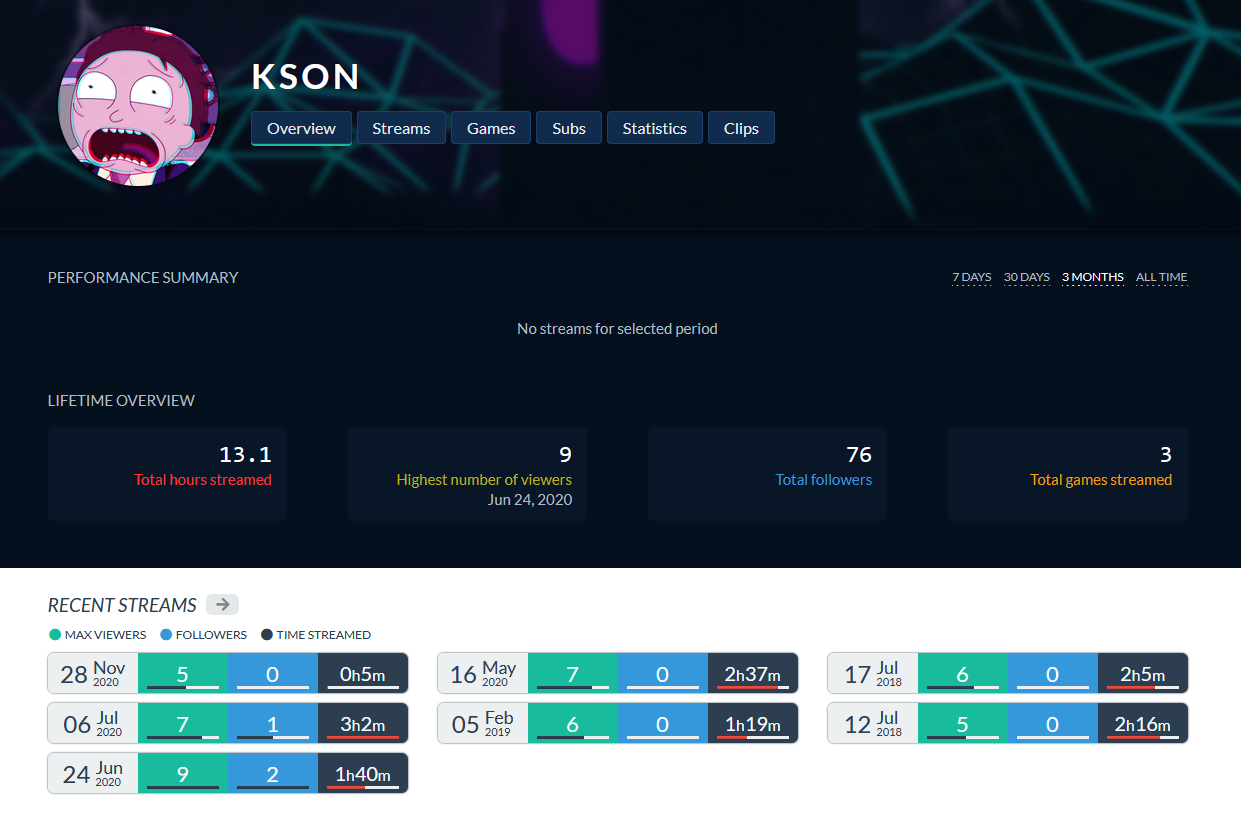Click the MAX VIEWERS legend dot

[55, 635]
